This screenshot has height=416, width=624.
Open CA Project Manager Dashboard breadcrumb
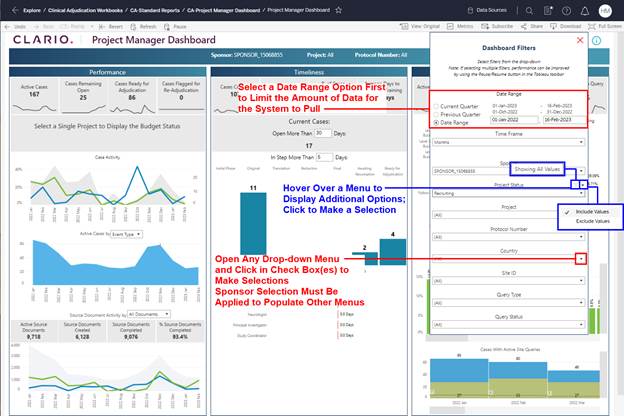(x=223, y=10)
